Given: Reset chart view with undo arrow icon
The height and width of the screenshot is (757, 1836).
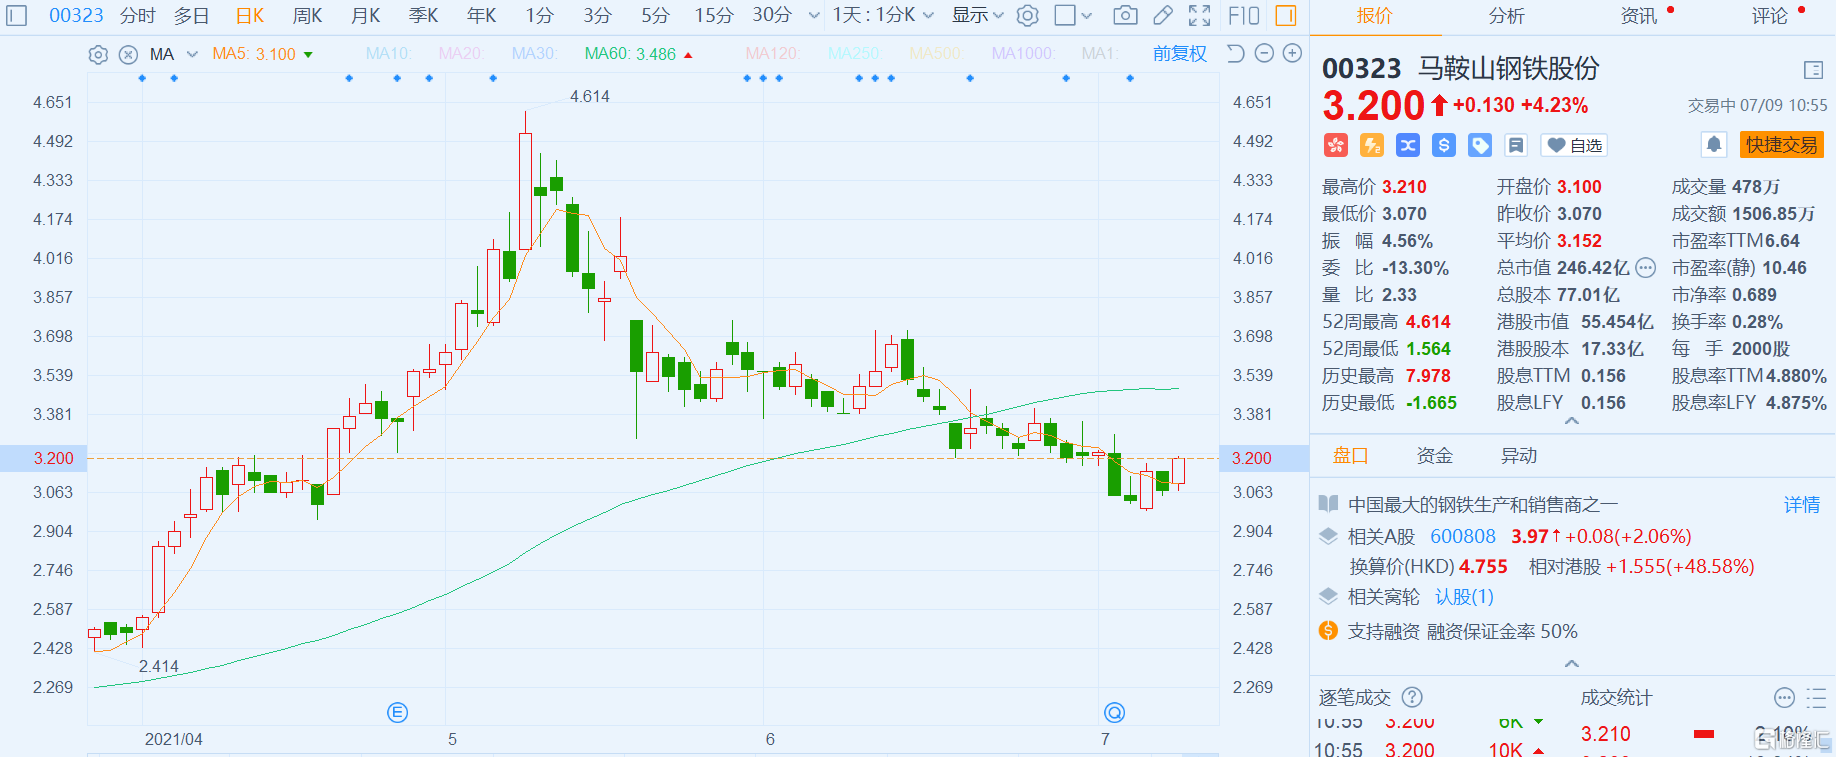Looking at the screenshot, I should click(1236, 53).
